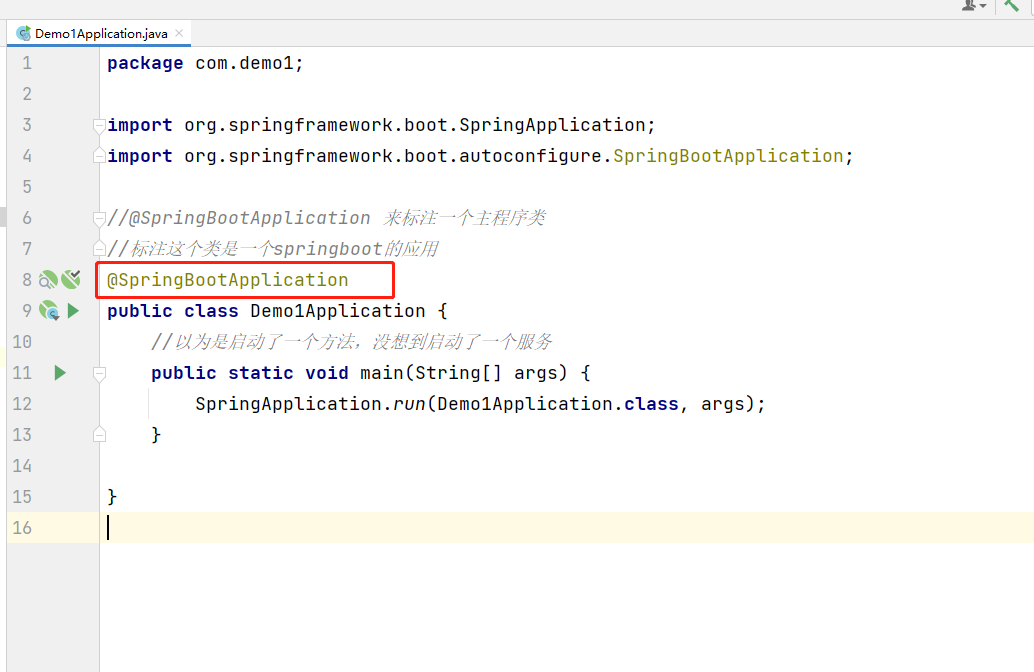Image resolution: width=1034 pixels, height=672 pixels.
Task: Click the green Run arrow beside line 11
Action: click(x=60, y=373)
